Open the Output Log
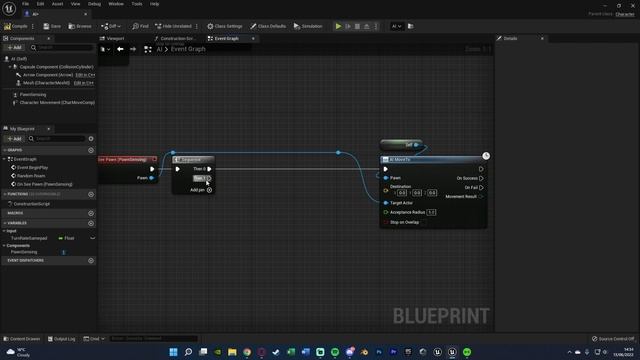The image size is (640, 360). pos(62,339)
